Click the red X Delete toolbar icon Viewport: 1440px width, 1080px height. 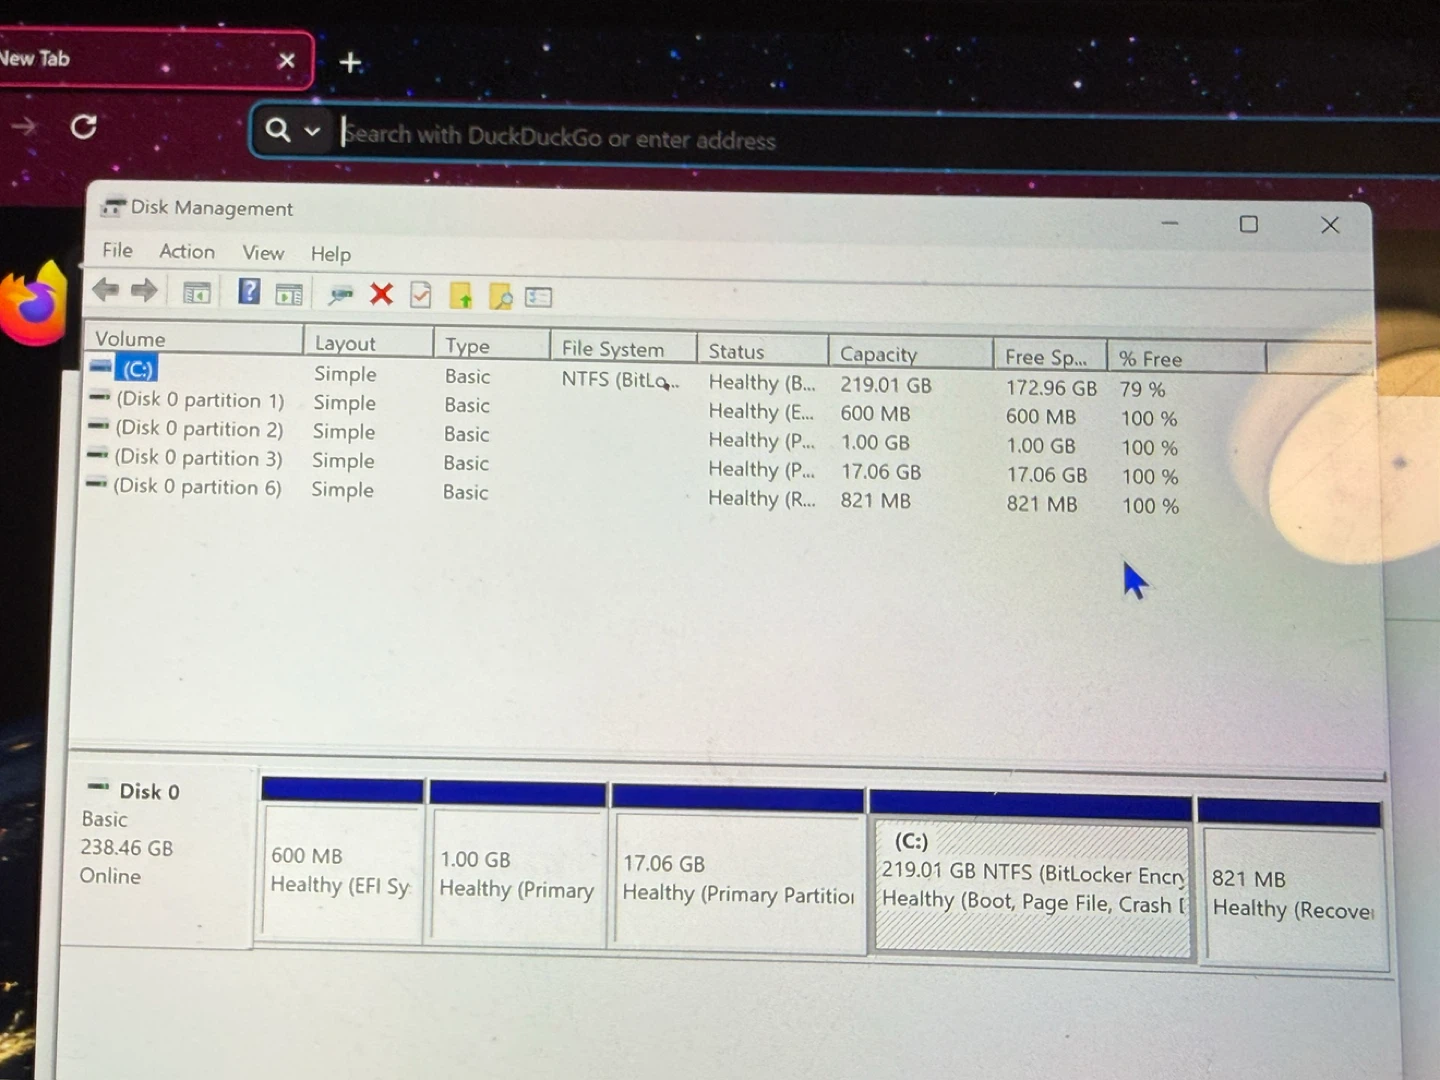(381, 294)
